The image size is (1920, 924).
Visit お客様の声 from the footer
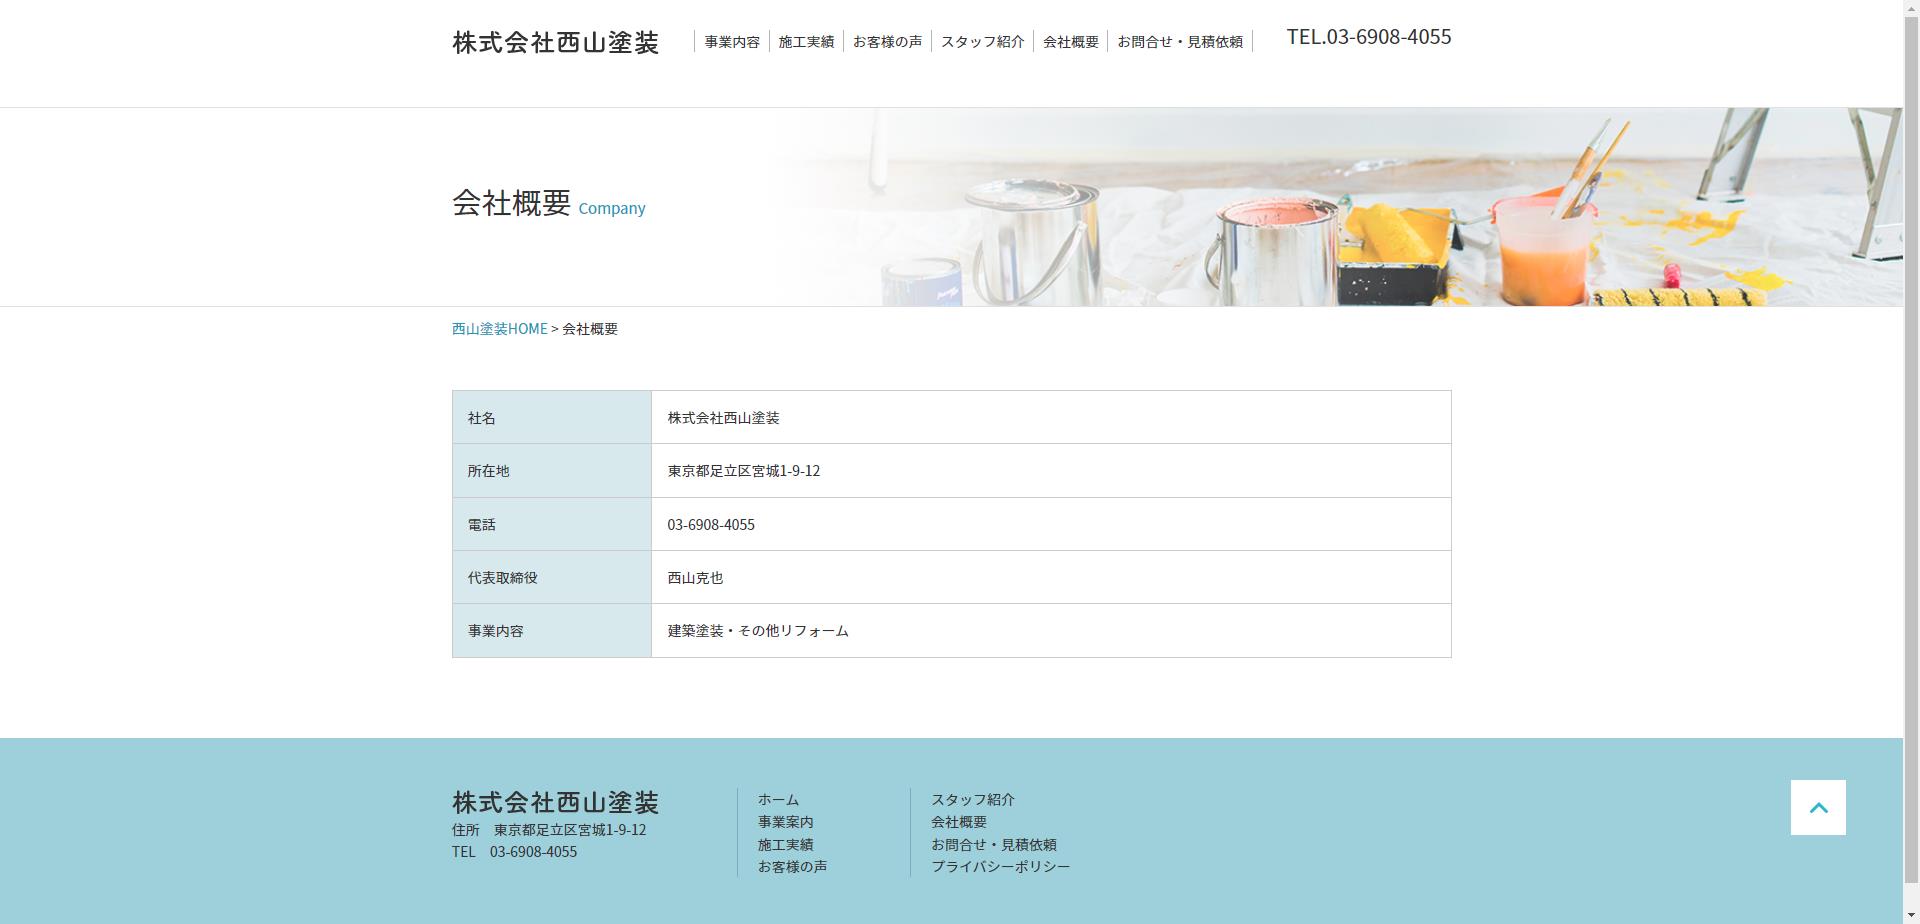792,867
